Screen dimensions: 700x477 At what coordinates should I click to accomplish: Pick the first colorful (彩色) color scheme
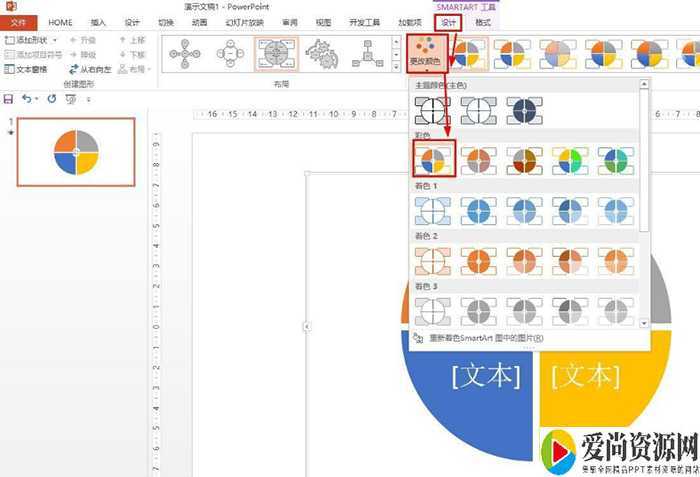tap(433, 159)
